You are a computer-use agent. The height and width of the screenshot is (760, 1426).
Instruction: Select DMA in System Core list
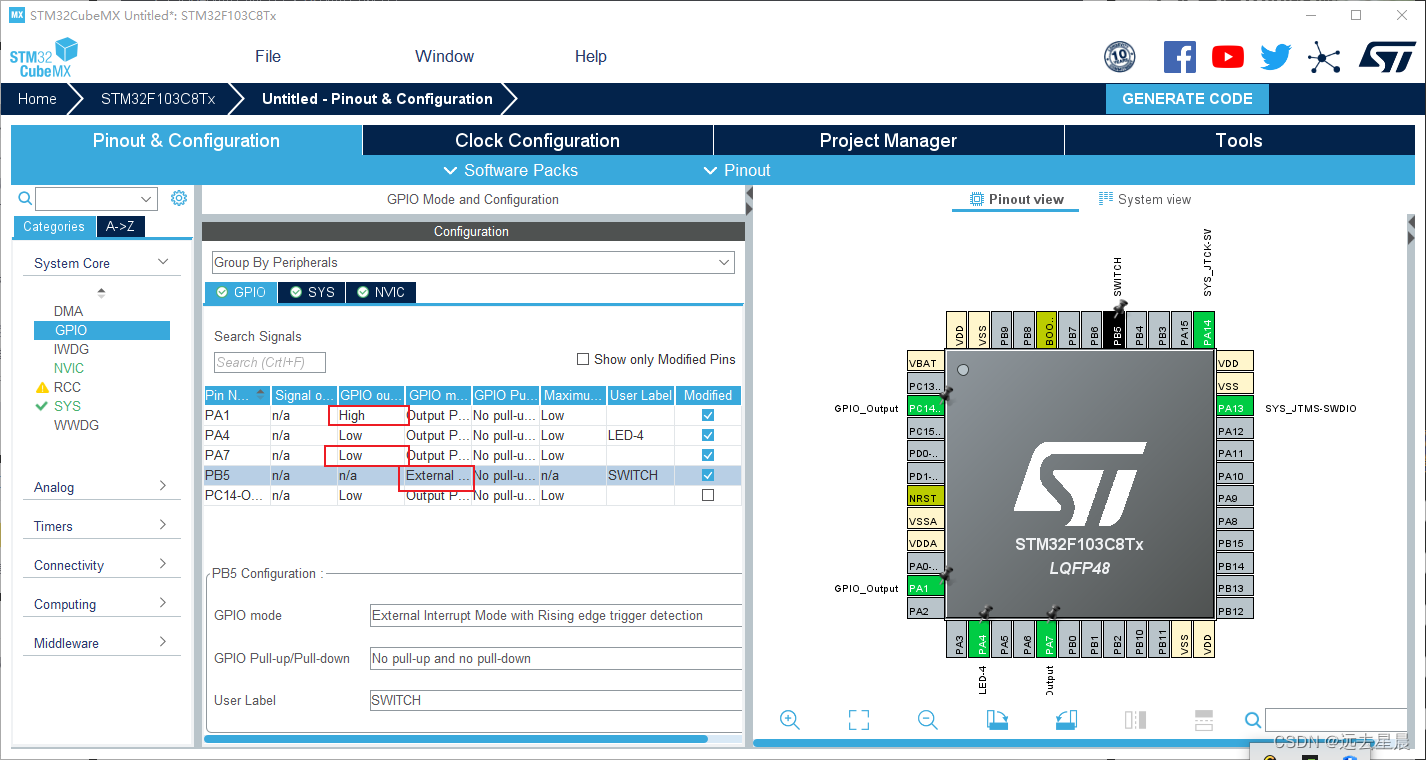click(68, 311)
